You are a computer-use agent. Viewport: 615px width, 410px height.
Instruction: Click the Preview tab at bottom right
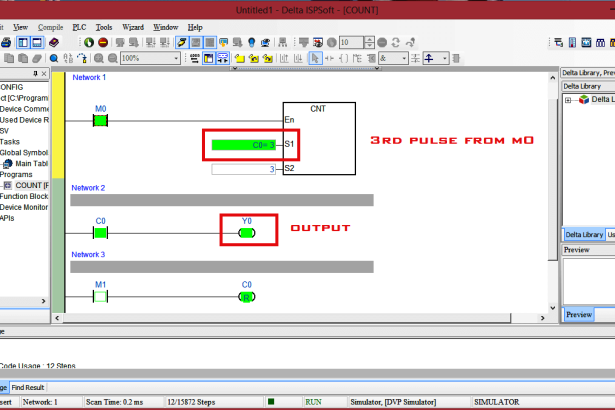[x=579, y=315]
